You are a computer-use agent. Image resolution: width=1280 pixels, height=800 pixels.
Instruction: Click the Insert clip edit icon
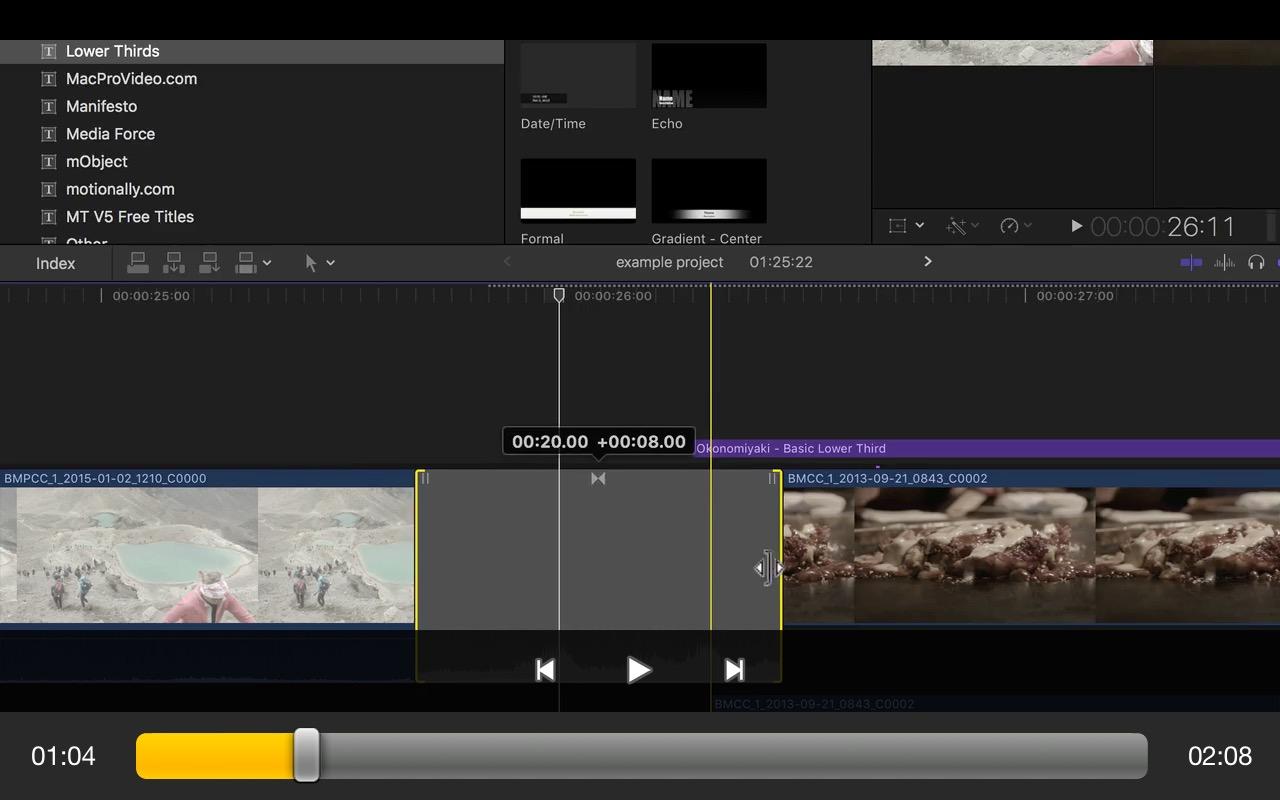(174, 263)
